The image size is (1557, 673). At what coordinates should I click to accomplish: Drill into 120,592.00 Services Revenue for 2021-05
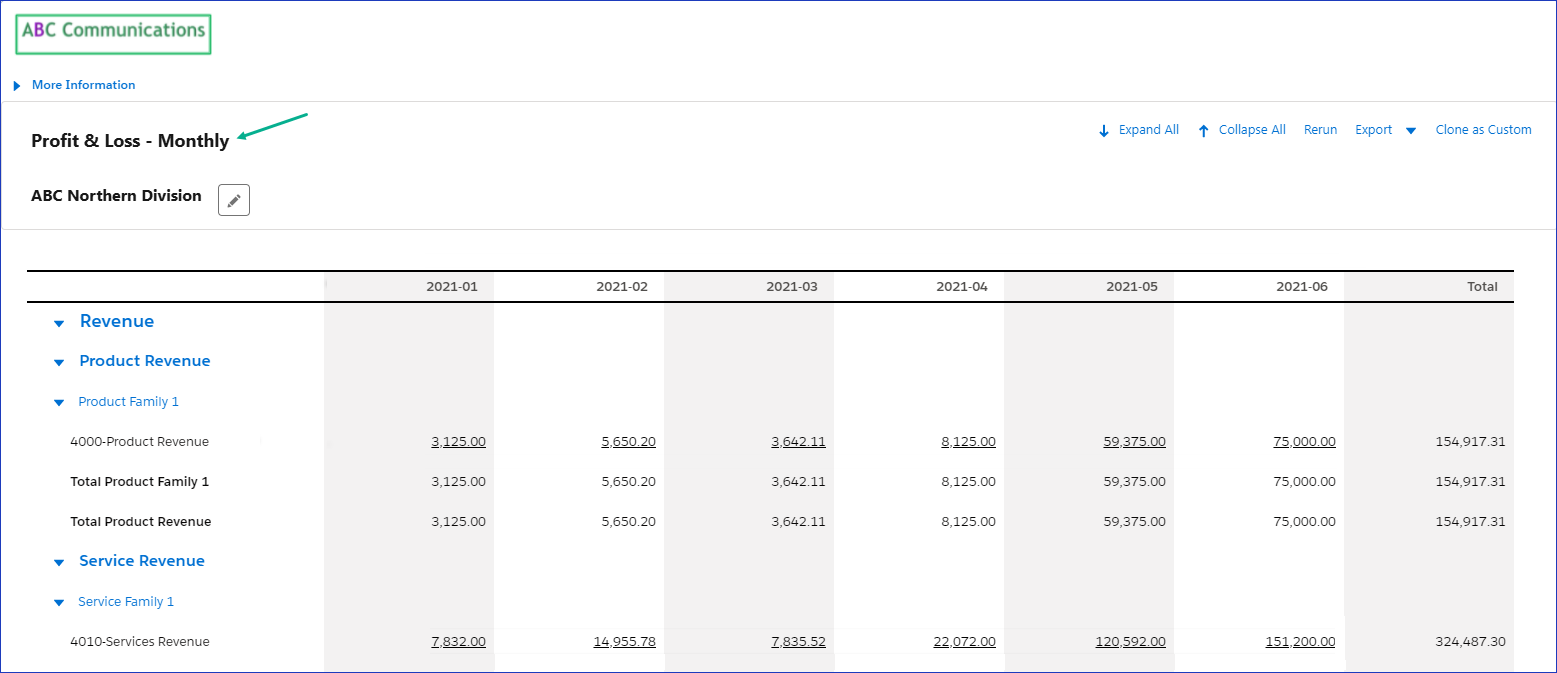(x=1130, y=641)
